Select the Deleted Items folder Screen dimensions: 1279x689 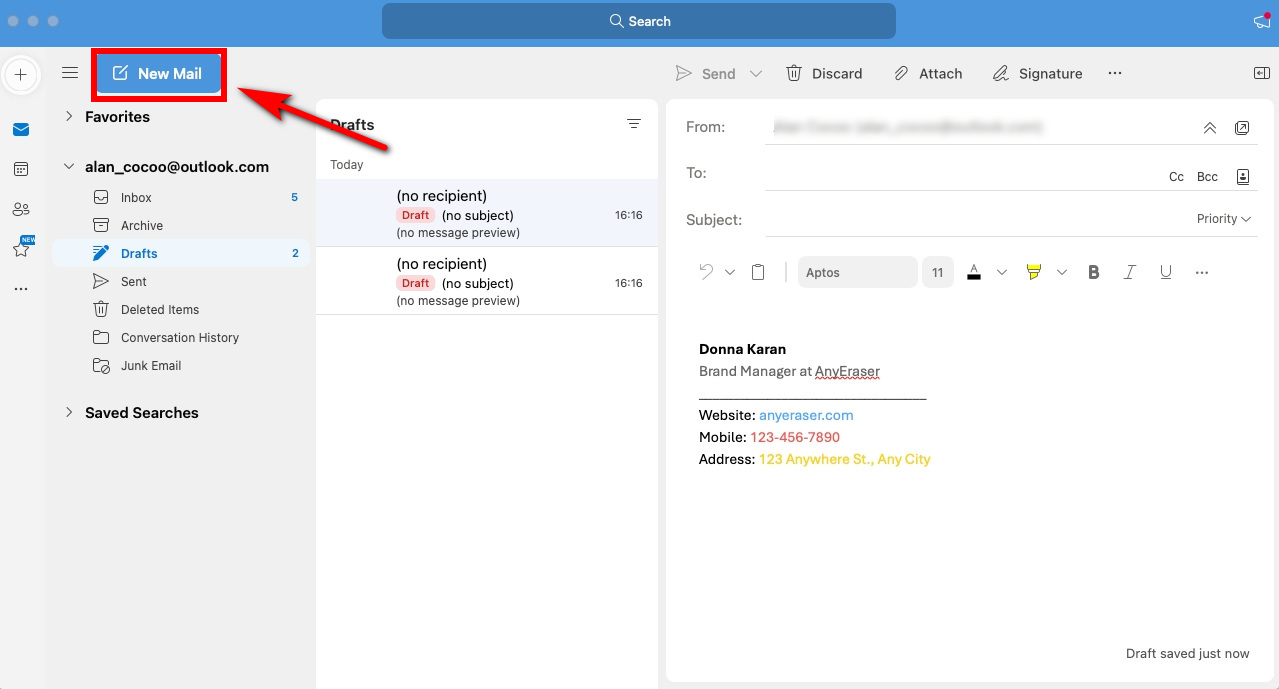(x=160, y=309)
